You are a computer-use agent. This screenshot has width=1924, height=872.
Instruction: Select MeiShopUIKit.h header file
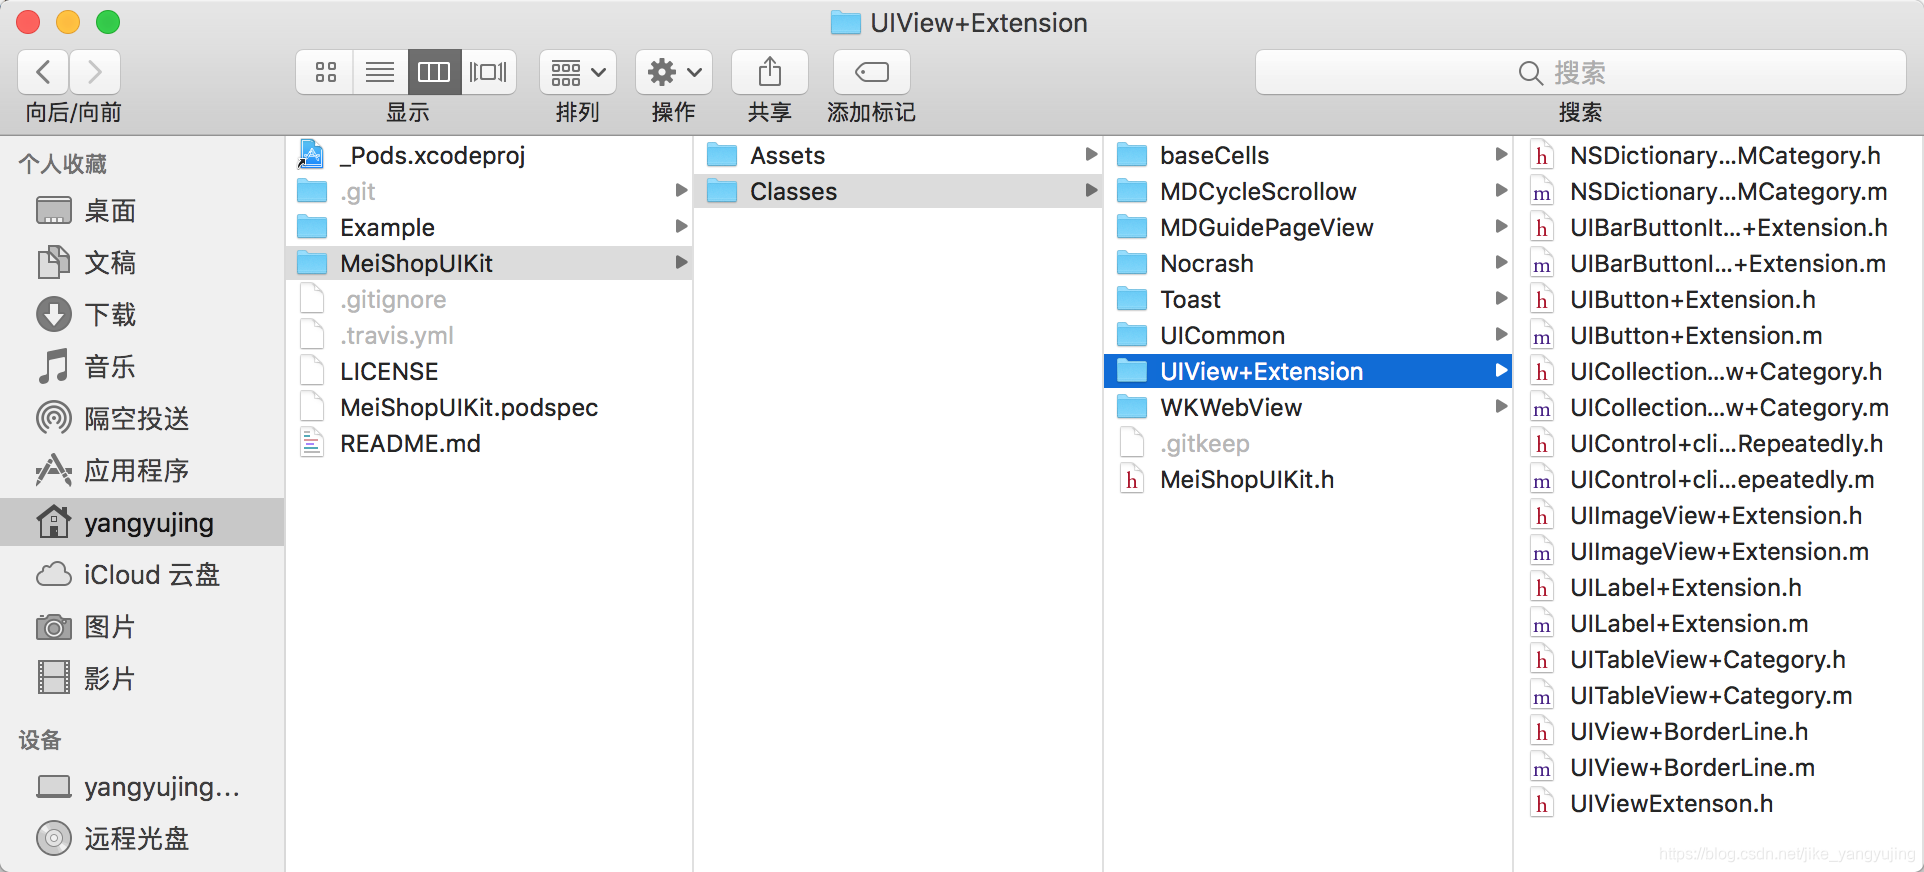click(1308, 480)
